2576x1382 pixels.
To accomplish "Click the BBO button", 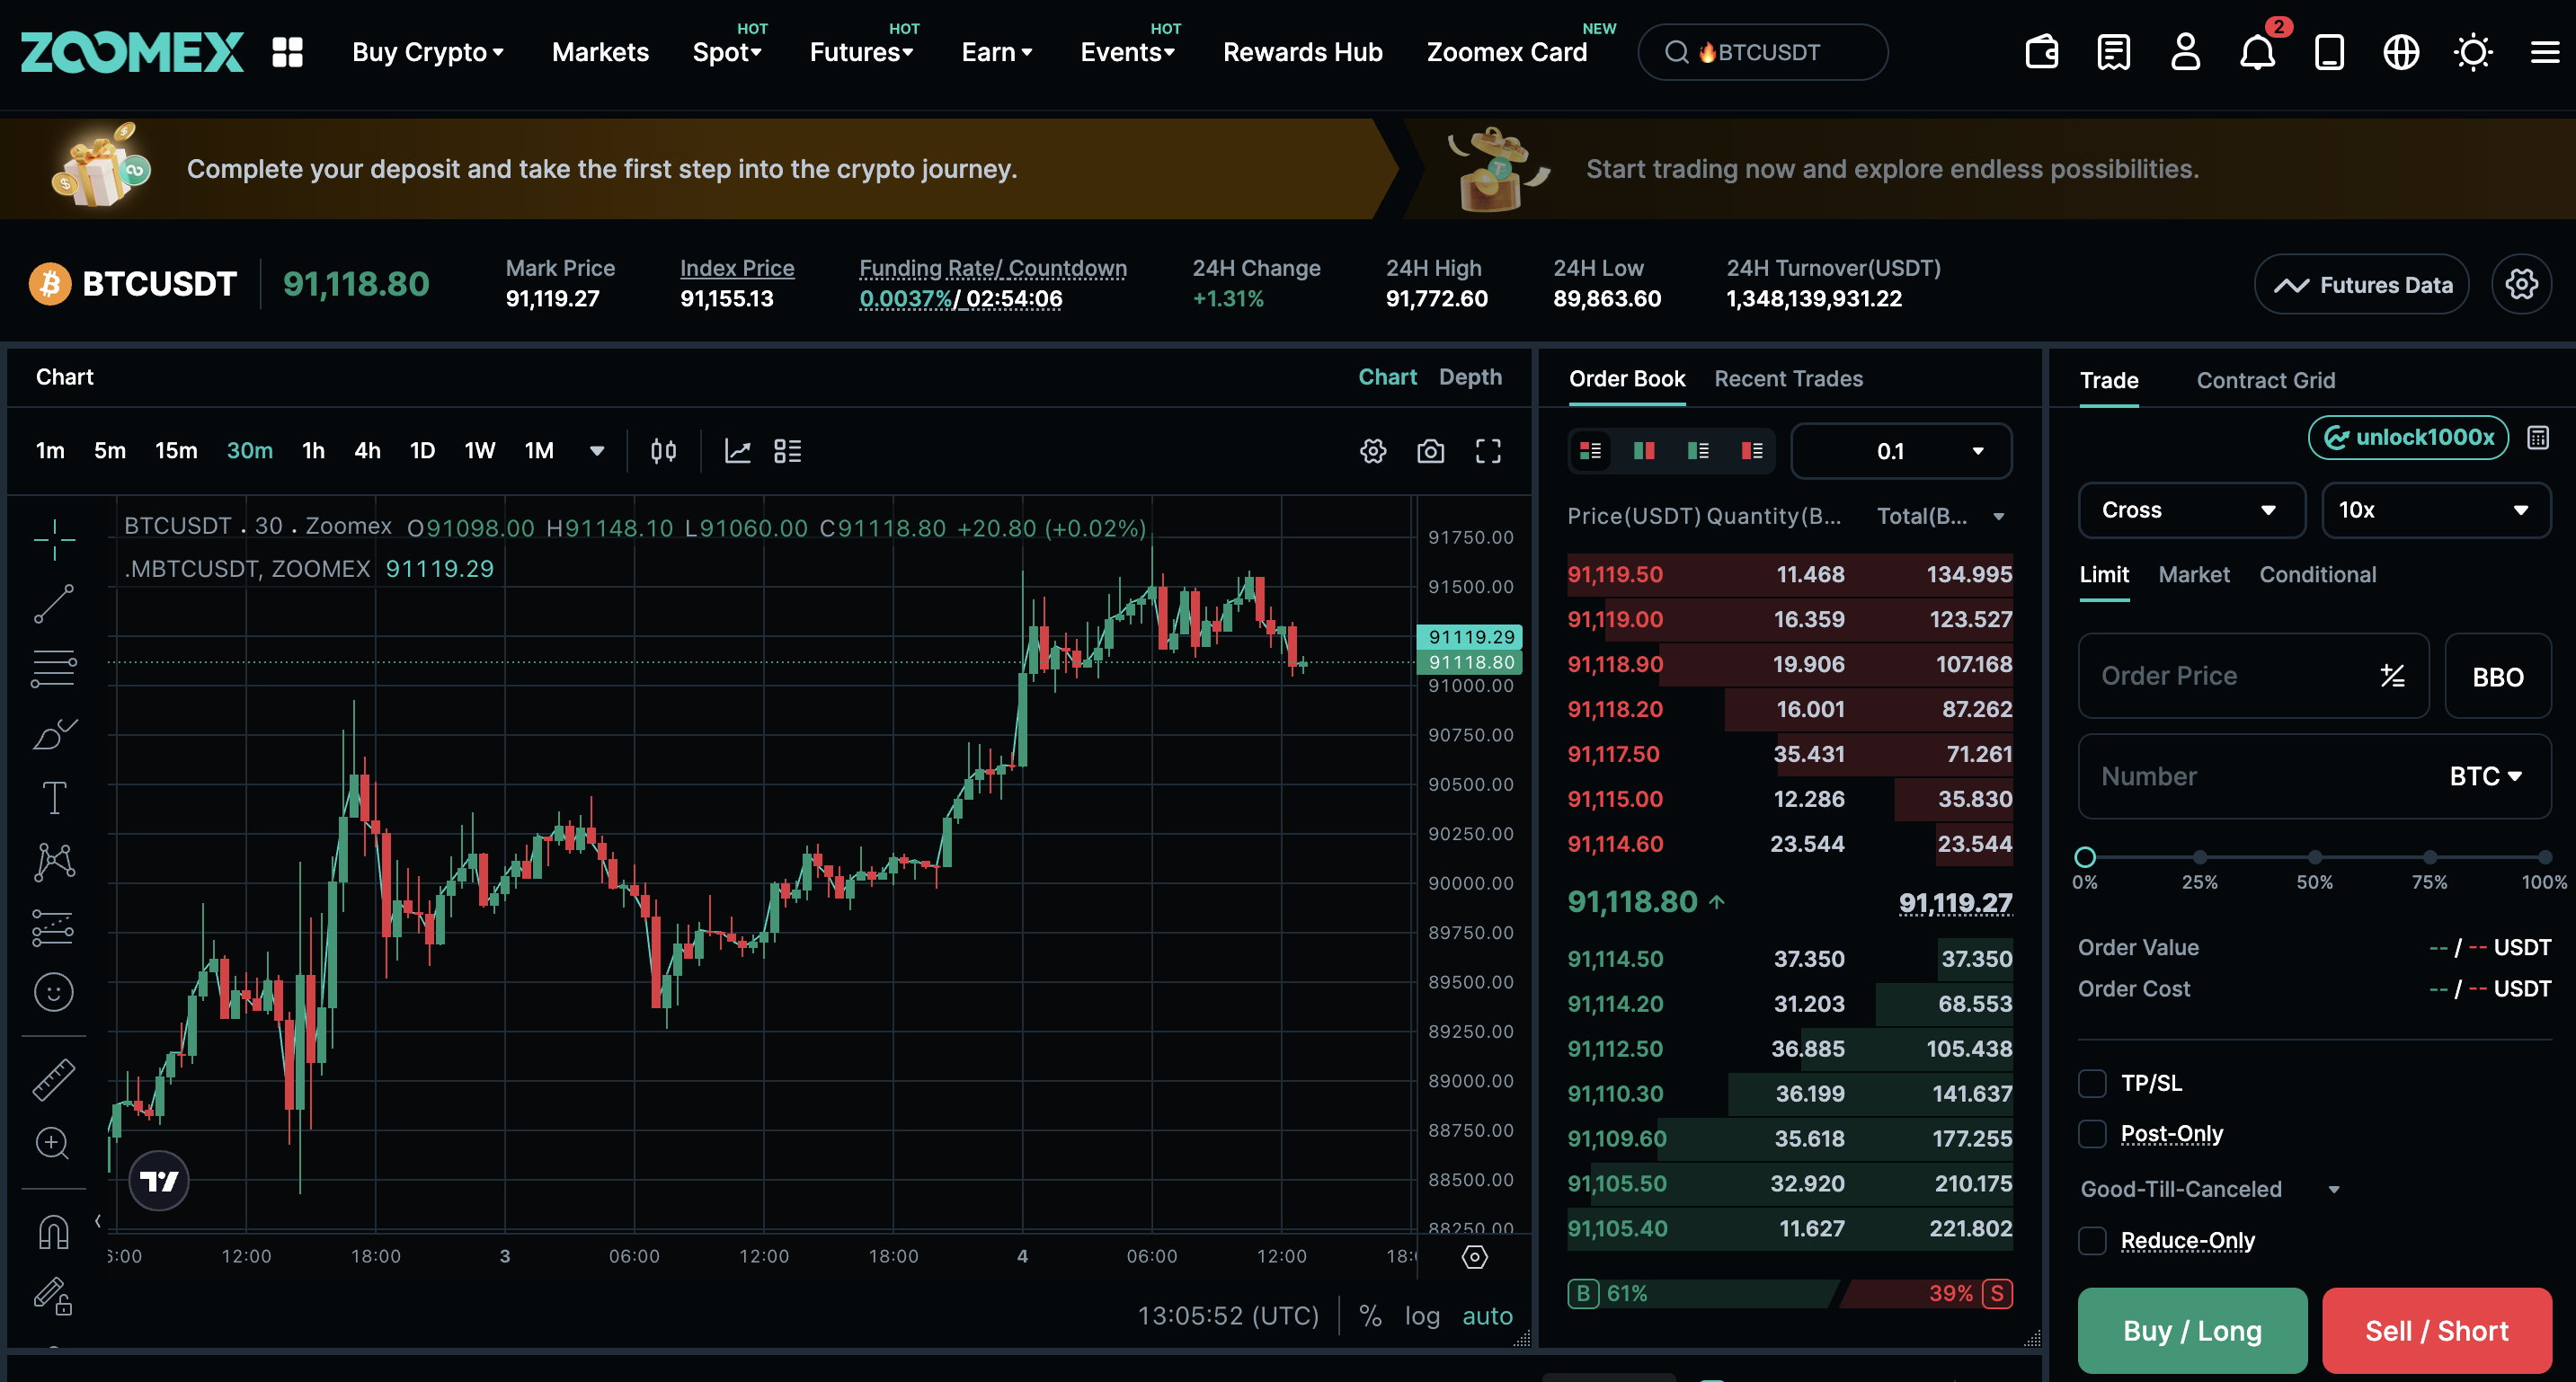I will 2497,677.
